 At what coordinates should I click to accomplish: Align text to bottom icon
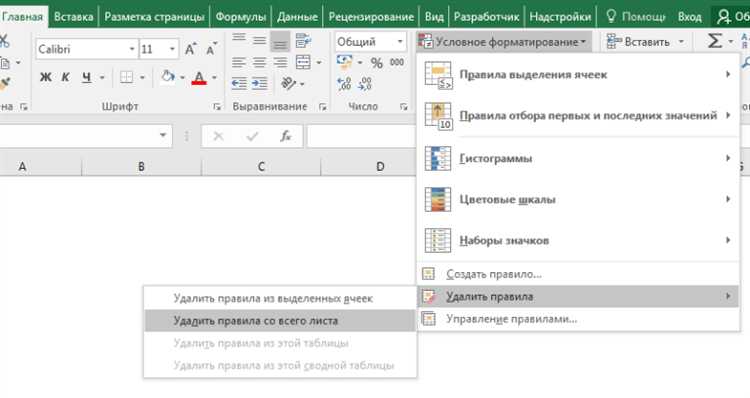(x=280, y=42)
